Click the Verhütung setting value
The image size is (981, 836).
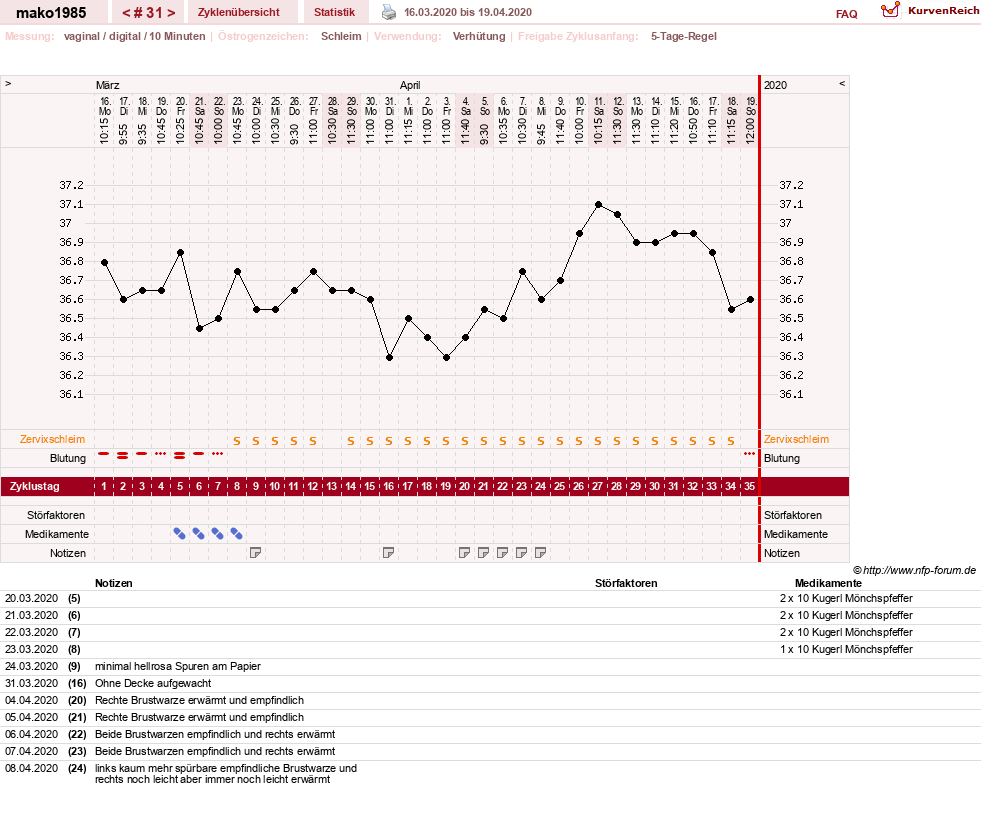[479, 36]
